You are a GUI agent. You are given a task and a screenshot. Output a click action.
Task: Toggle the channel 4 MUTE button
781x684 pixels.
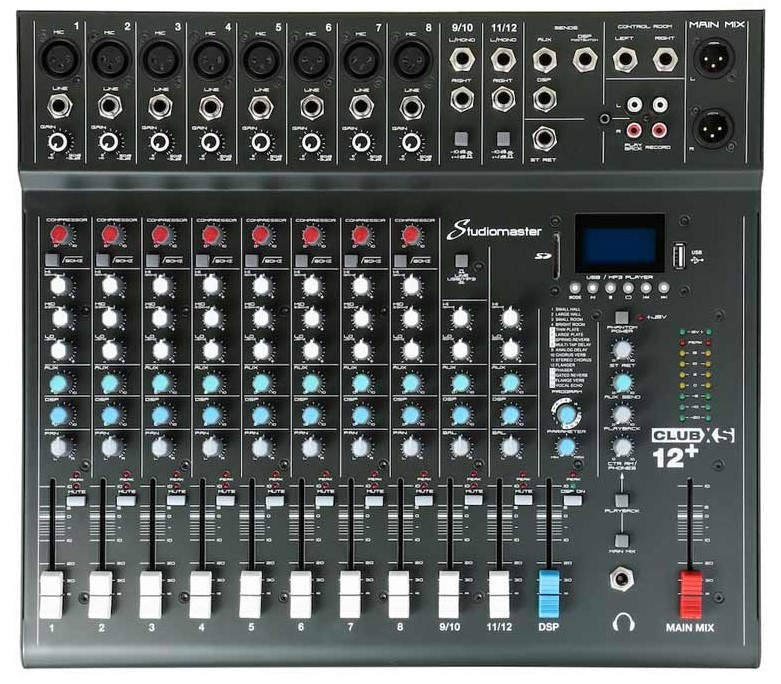click(225, 501)
